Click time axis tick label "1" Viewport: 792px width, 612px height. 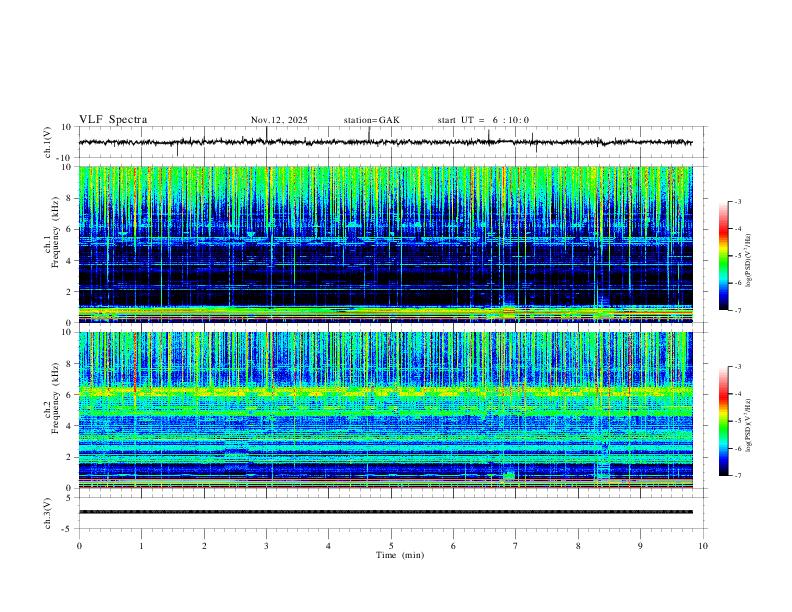[x=141, y=546]
